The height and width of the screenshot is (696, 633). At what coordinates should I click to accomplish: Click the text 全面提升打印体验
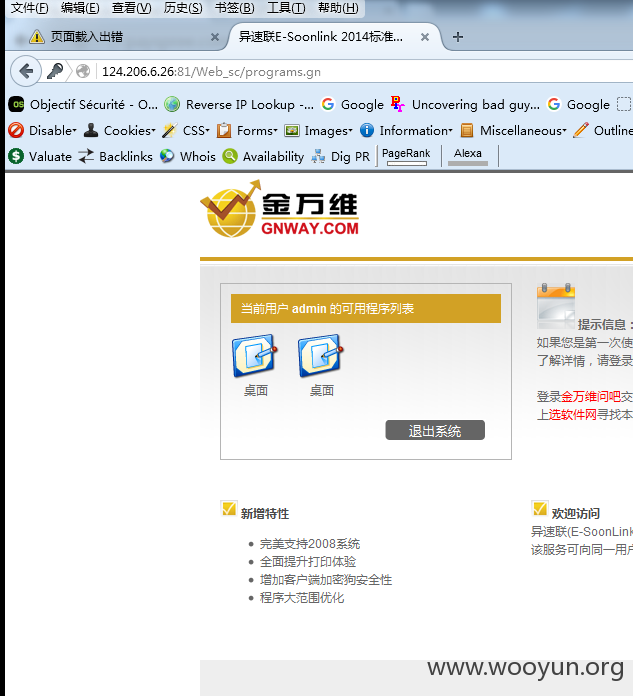[x=308, y=562]
